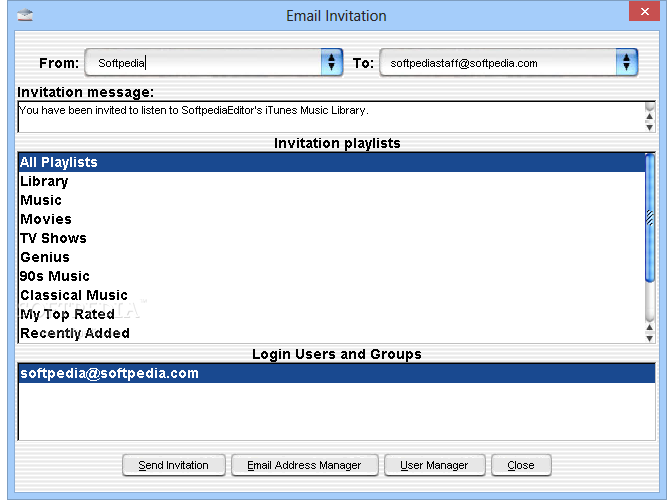Select the Library playlist row
The height and width of the screenshot is (500, 667).
pos(331,181)
